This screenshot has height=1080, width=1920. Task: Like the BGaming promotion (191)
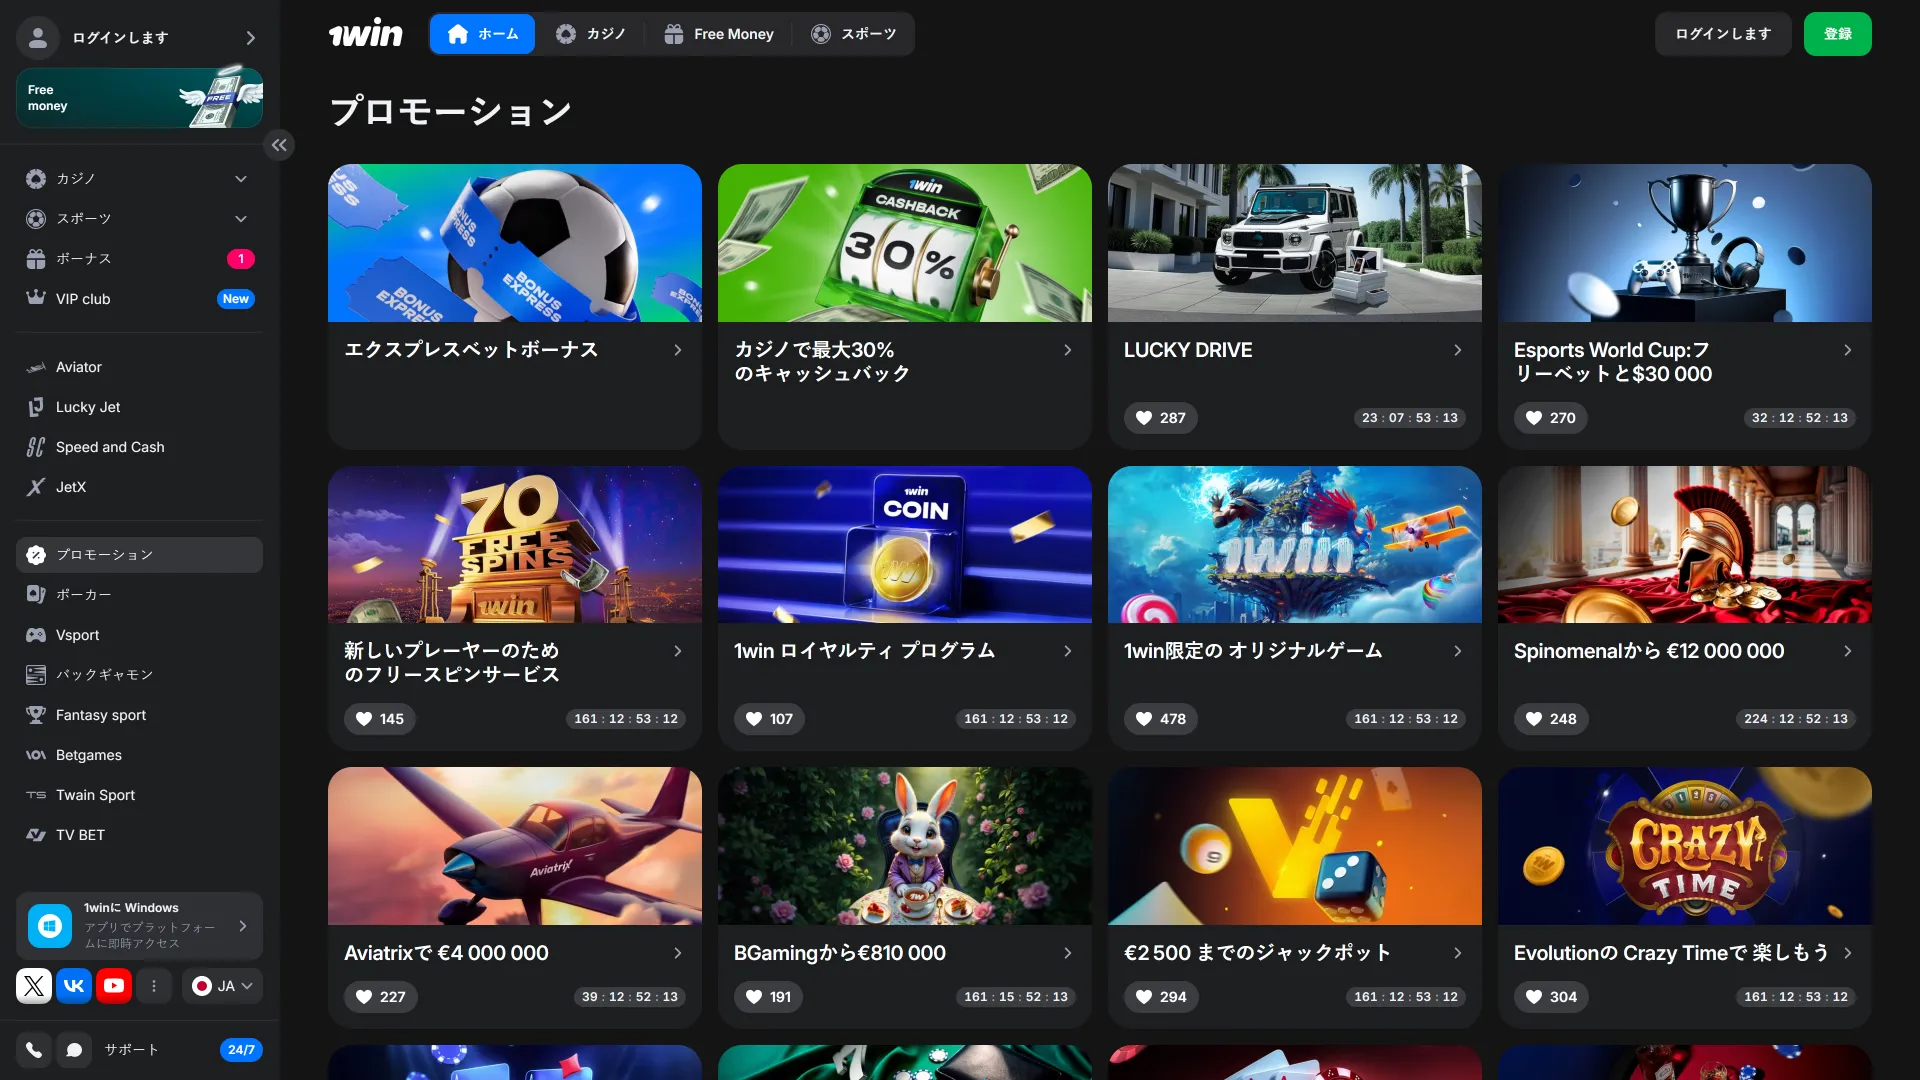click(x=768, y=997)
